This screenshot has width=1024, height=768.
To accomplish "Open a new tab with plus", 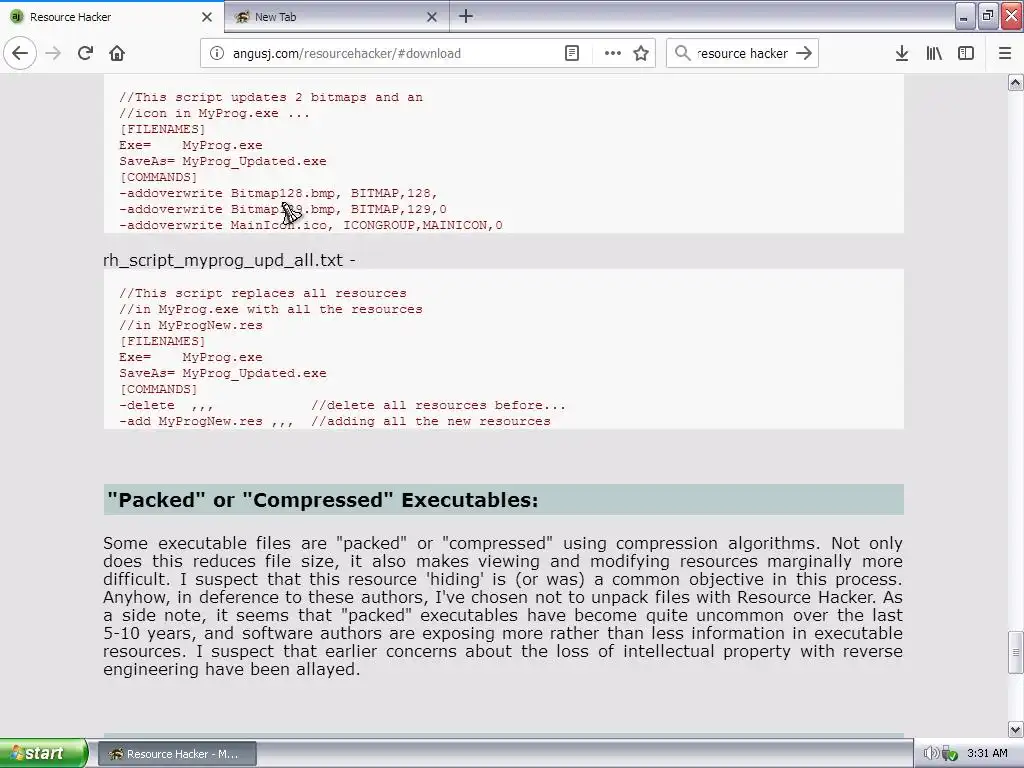I will (x=466, y=16).
